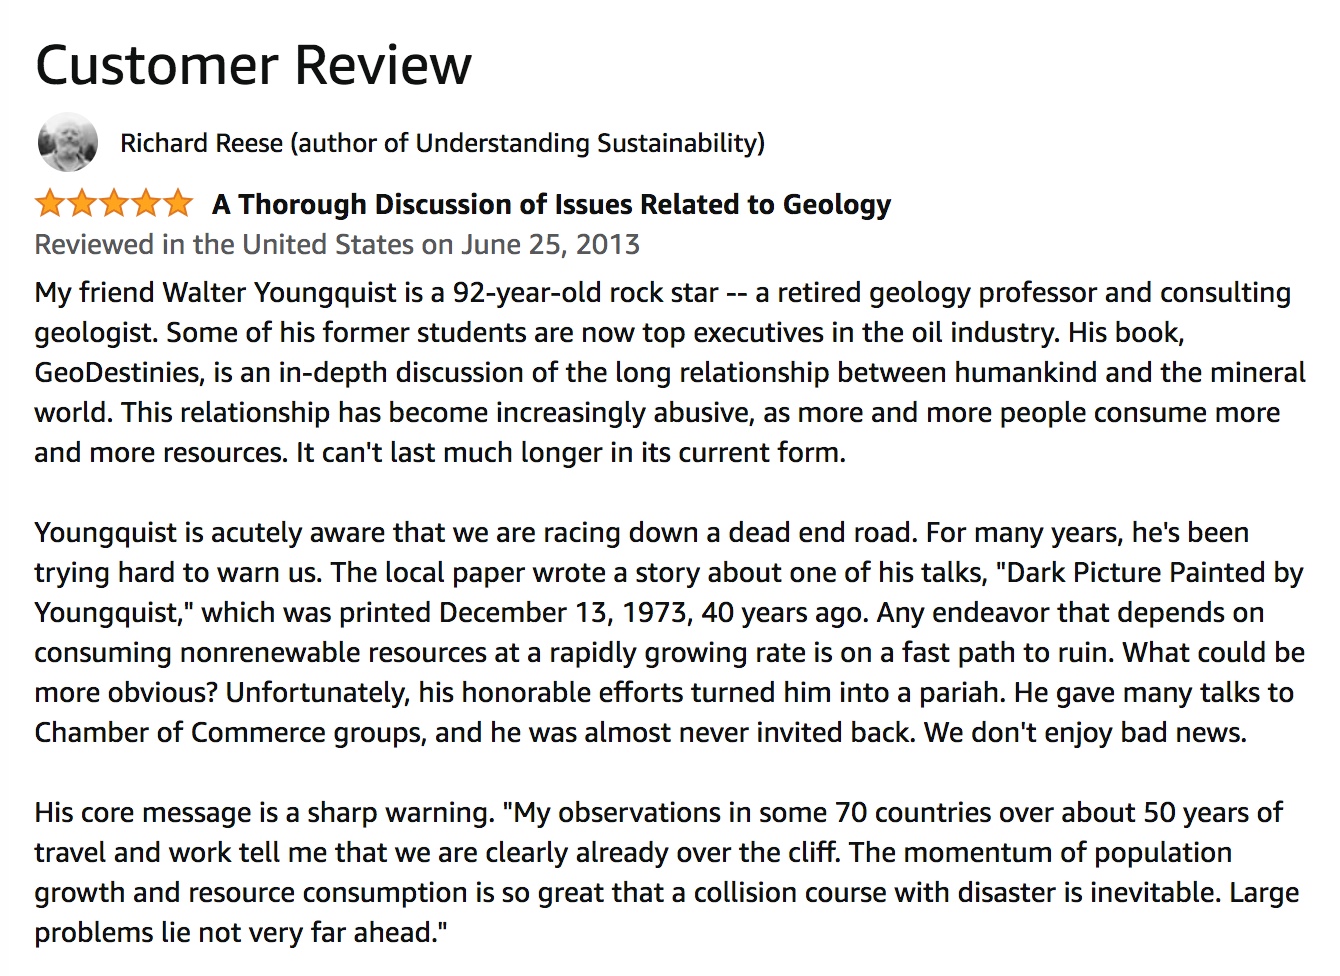The height and width of the screenshot is (976, 1340).
Task: Click the fifth orange rating star
Action: pos(177,204)
